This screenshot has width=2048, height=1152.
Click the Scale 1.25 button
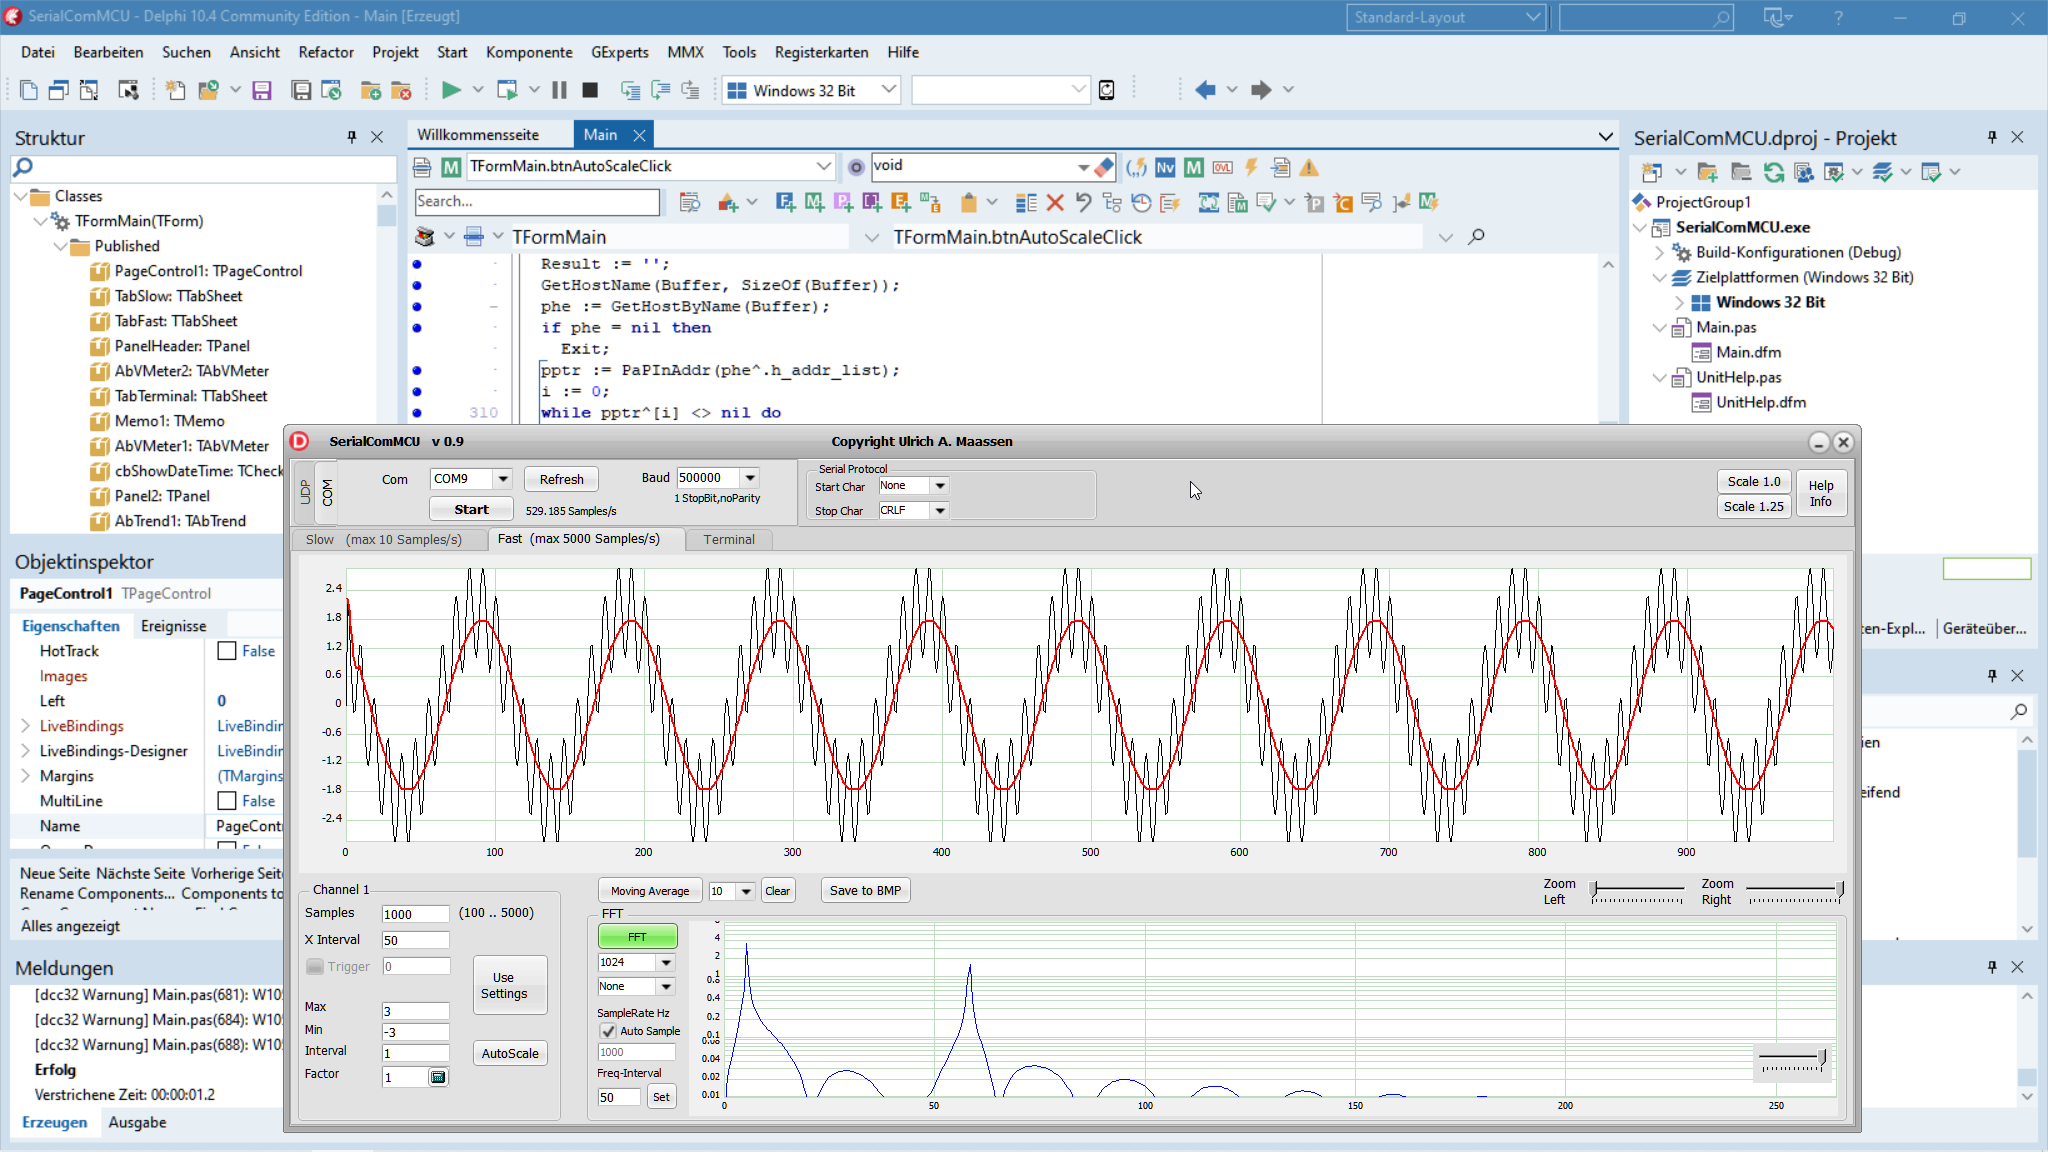pos(1753,506)
